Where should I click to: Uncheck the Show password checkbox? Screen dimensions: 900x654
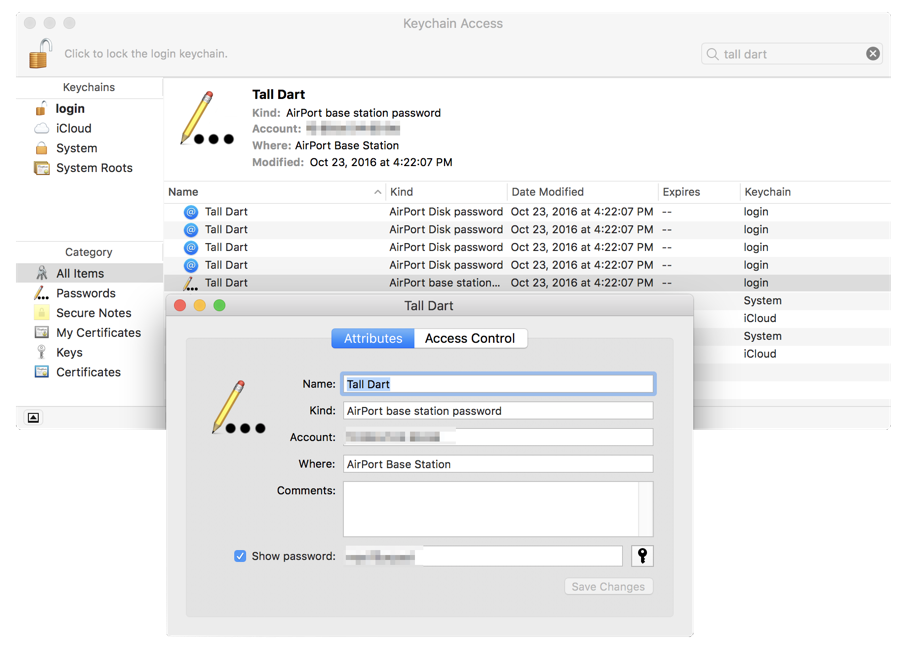pyautogui.click(x=240, y=556)
